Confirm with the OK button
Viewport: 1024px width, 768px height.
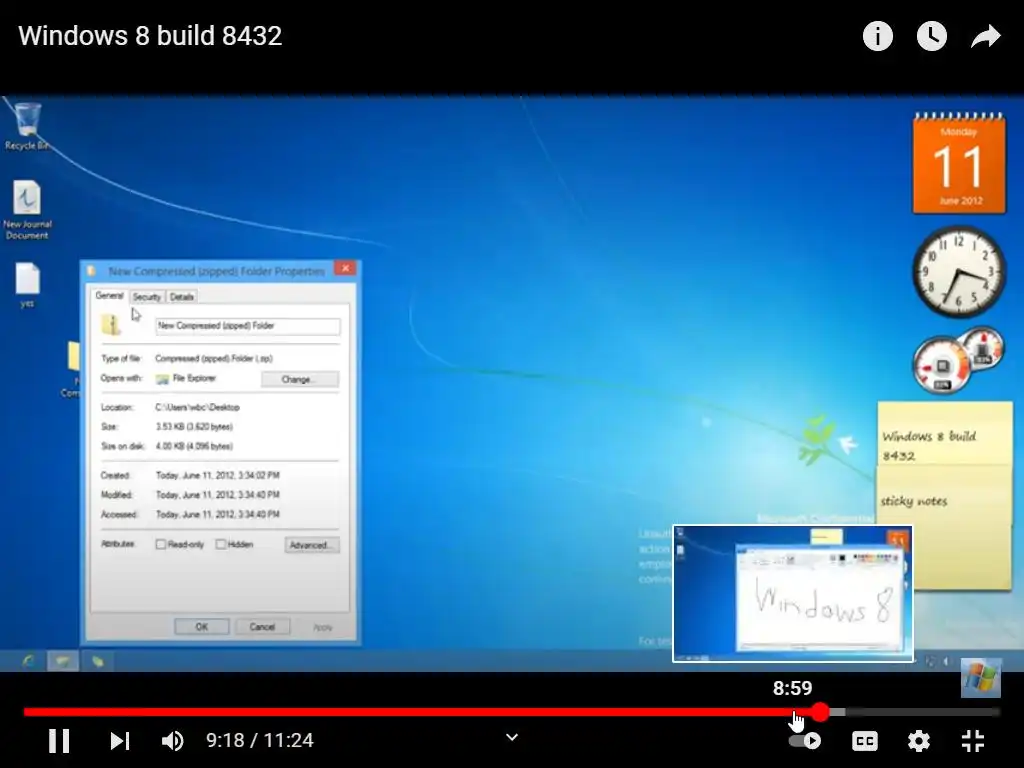click(x=202, y=627)
